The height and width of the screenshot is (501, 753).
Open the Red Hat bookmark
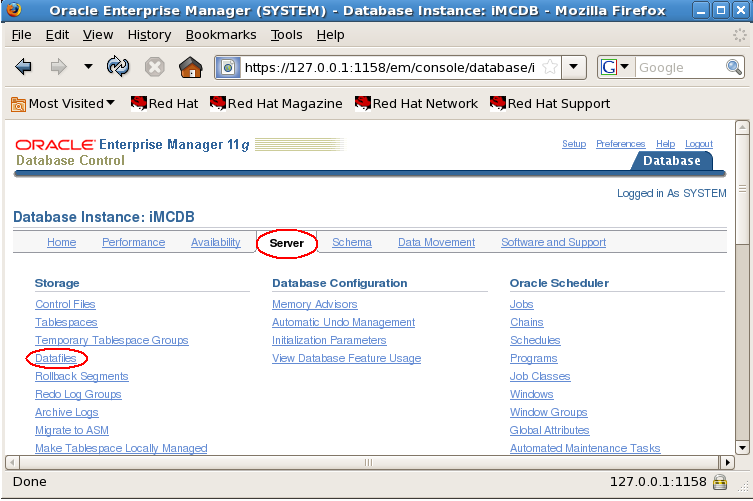point(164,103)
